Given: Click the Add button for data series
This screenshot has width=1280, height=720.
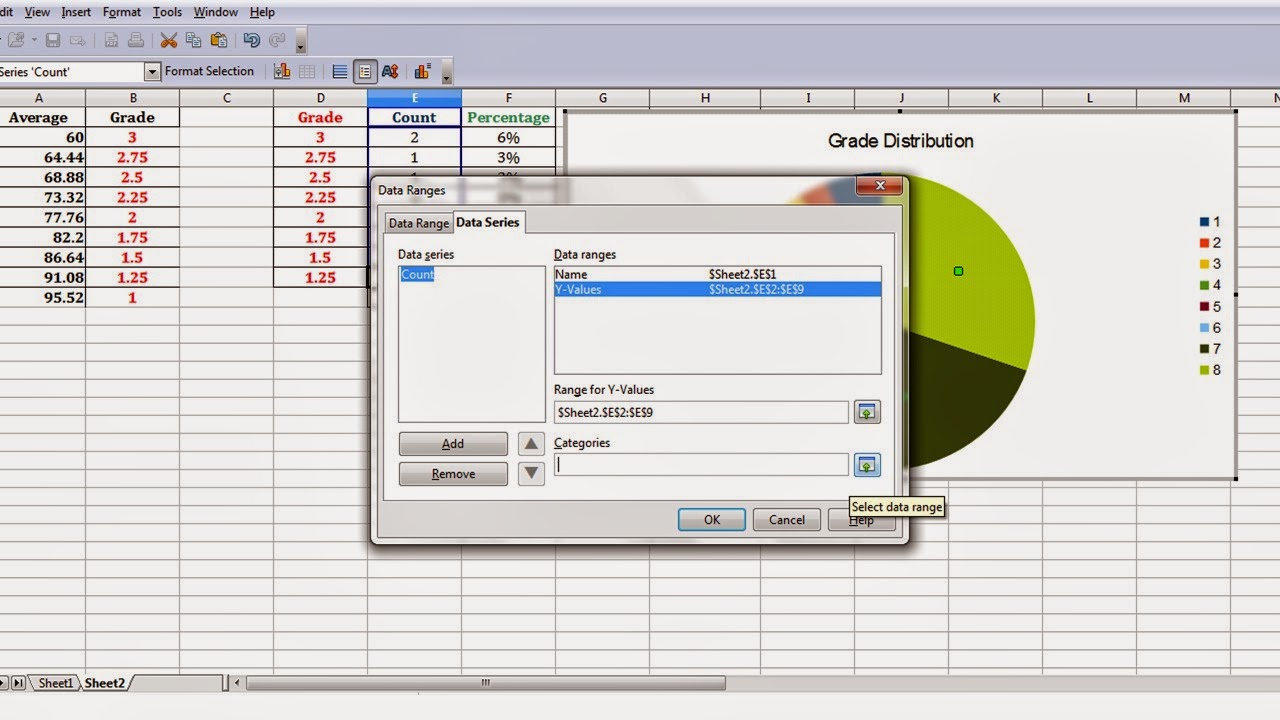Looking at the screenshot, I should click(452, 443).
